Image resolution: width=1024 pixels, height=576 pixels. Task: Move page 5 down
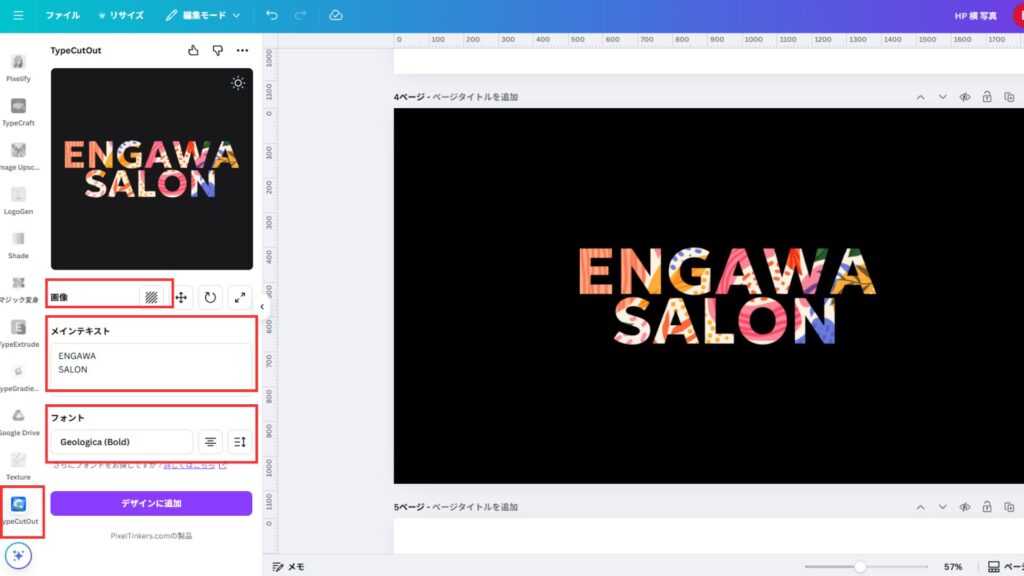(x=942, y=507)
